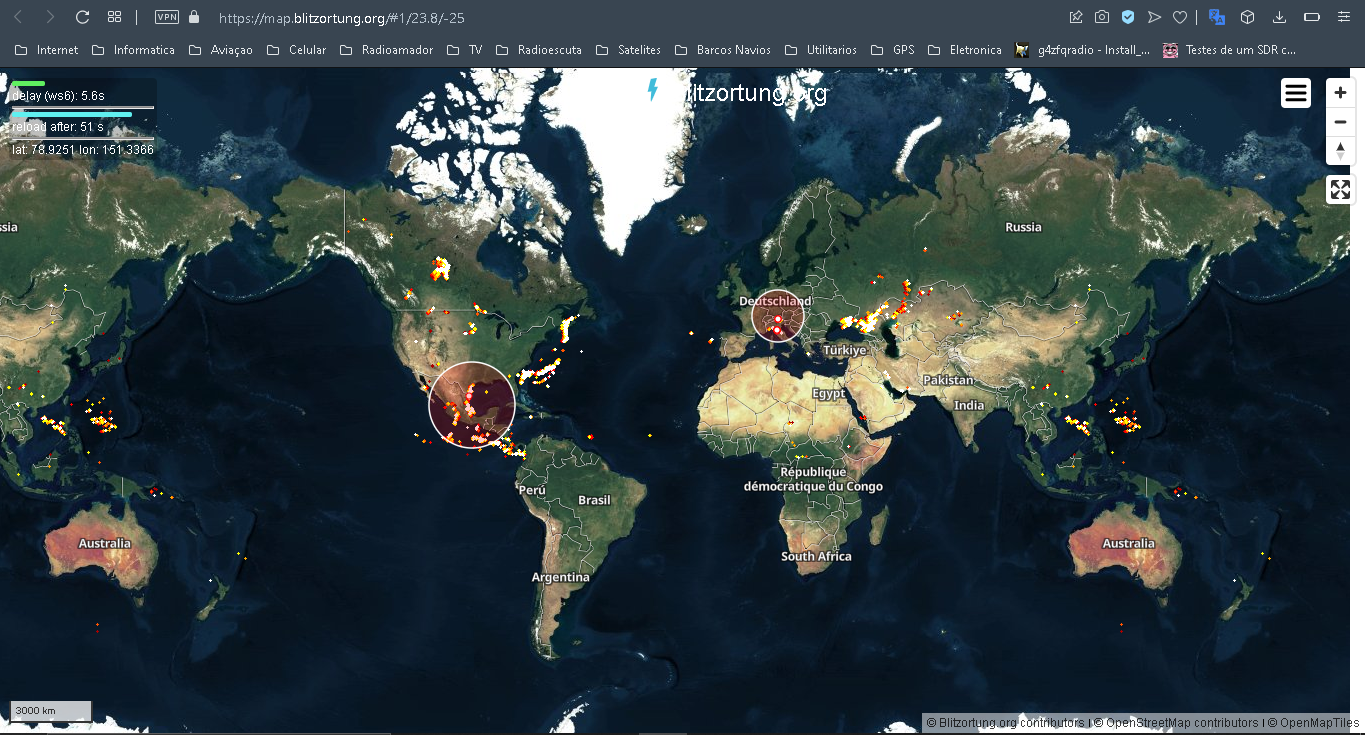Click the 'delay (ws6): 5.6s' text

pyautogui.click(x=58, y=96)
